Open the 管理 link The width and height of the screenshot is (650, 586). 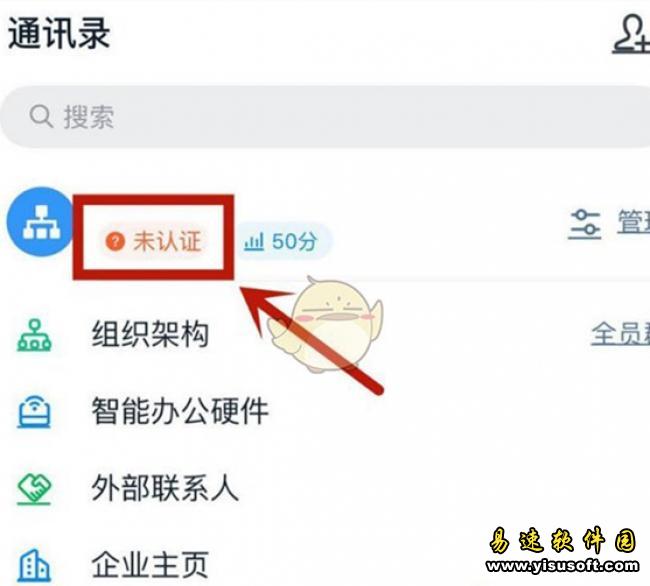(x=633, y=222)
